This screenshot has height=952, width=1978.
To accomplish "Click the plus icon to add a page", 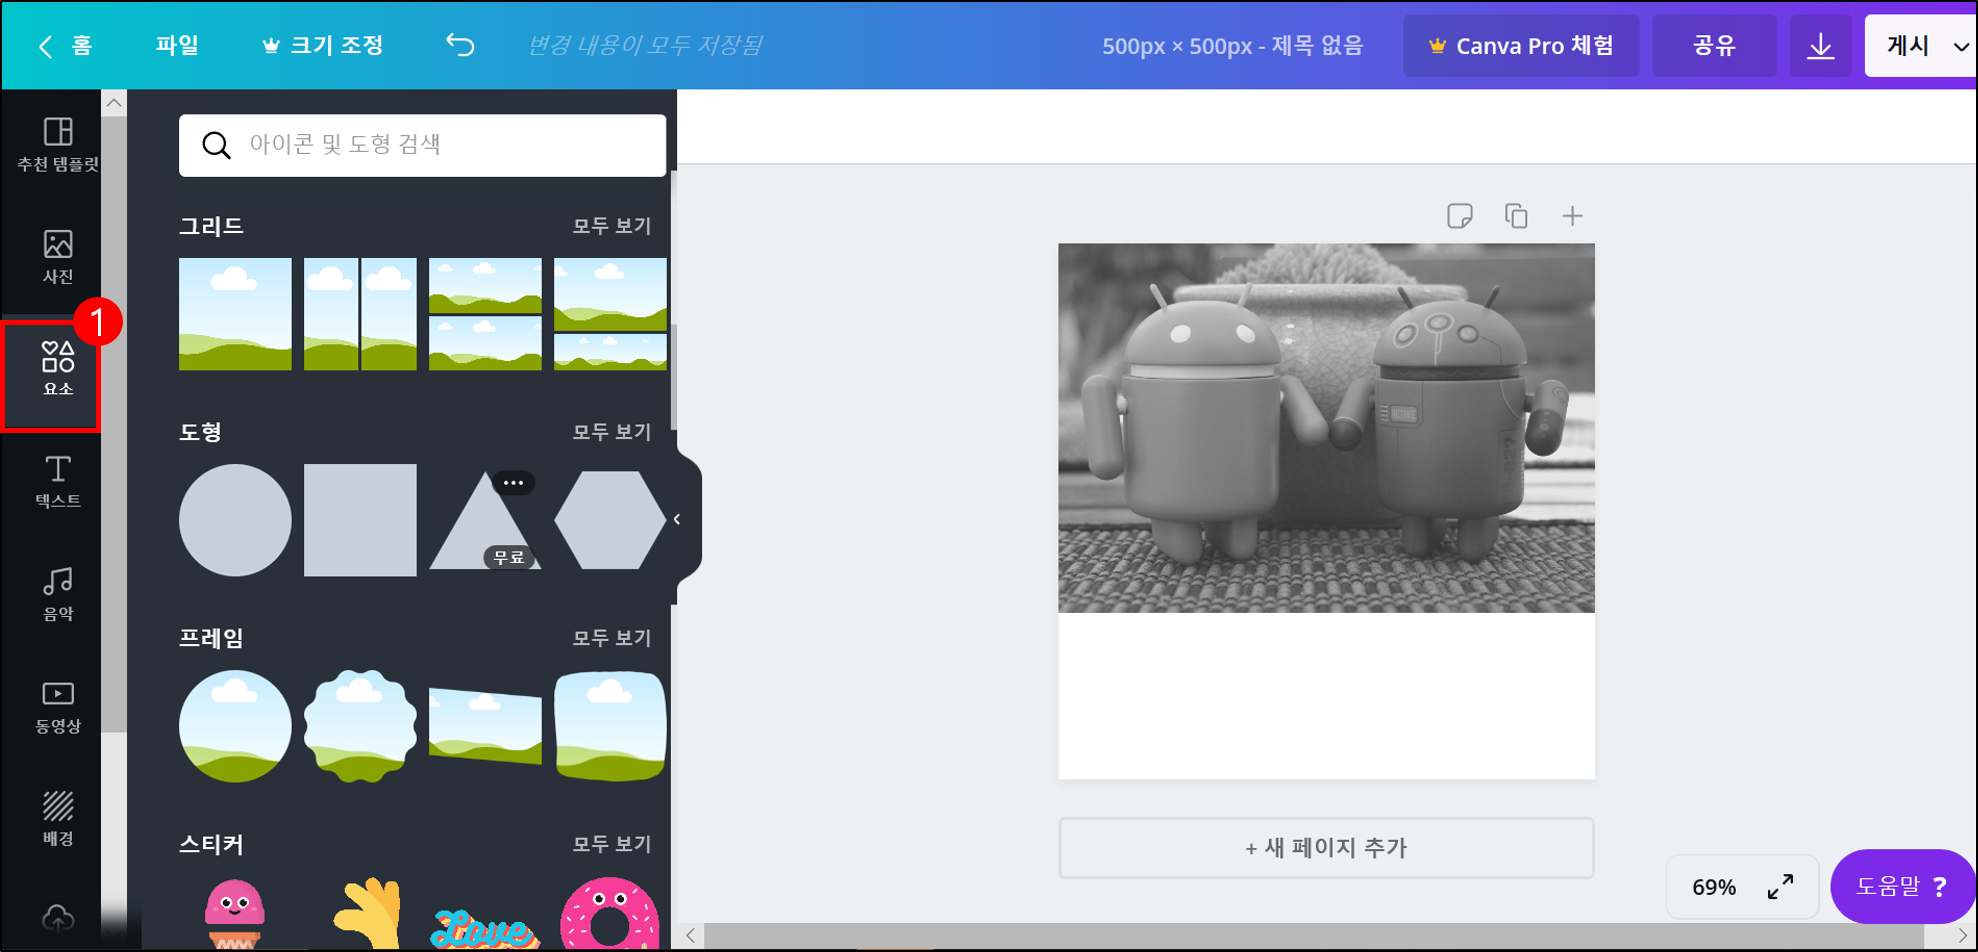I will click(1572, 214).
